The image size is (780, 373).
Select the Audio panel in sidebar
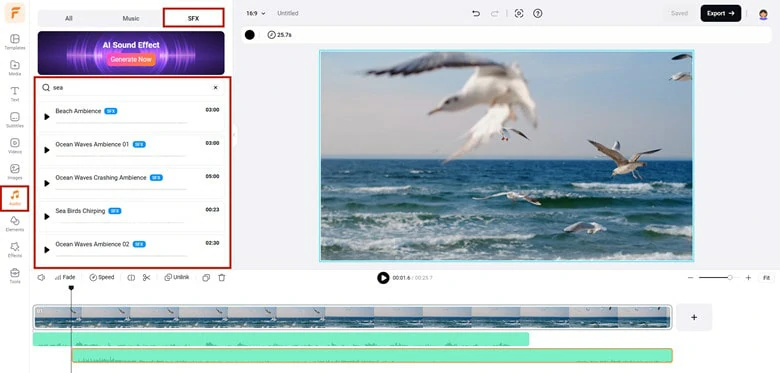coord(15,198)
